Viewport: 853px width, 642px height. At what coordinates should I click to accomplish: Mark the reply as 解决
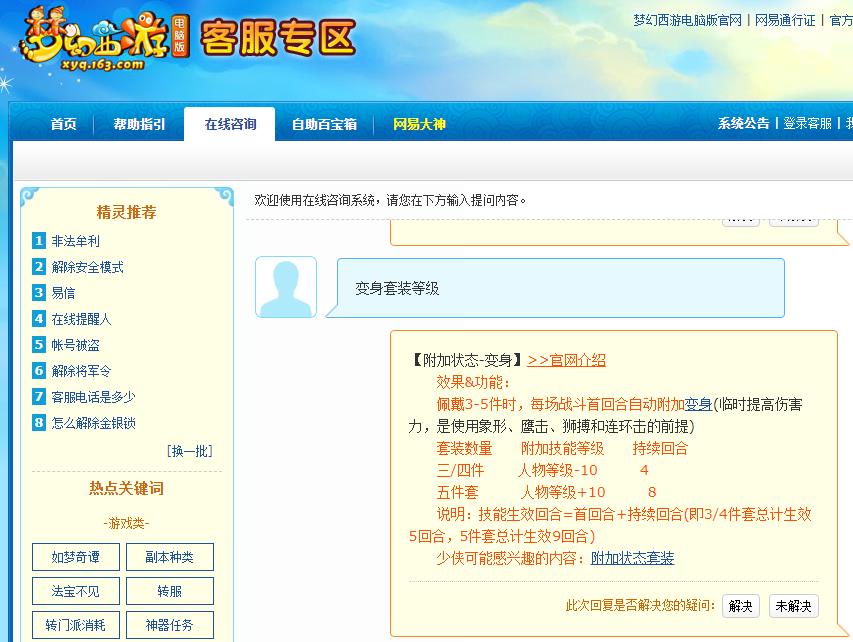click(x=740, y=606)
